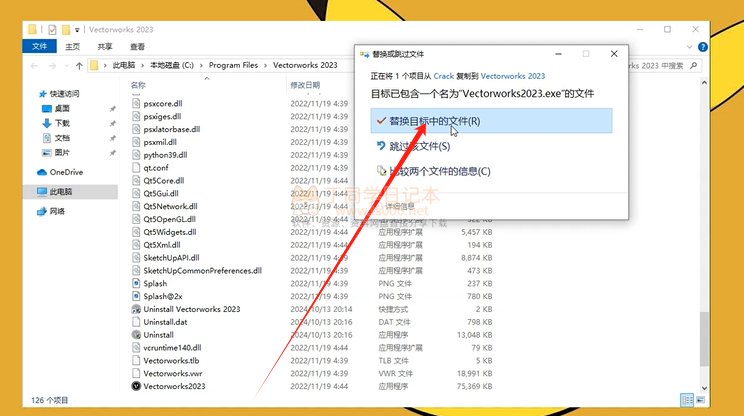744x416 pixels.
Task: Click the Uninstall application icon
Action: [136, 334]
